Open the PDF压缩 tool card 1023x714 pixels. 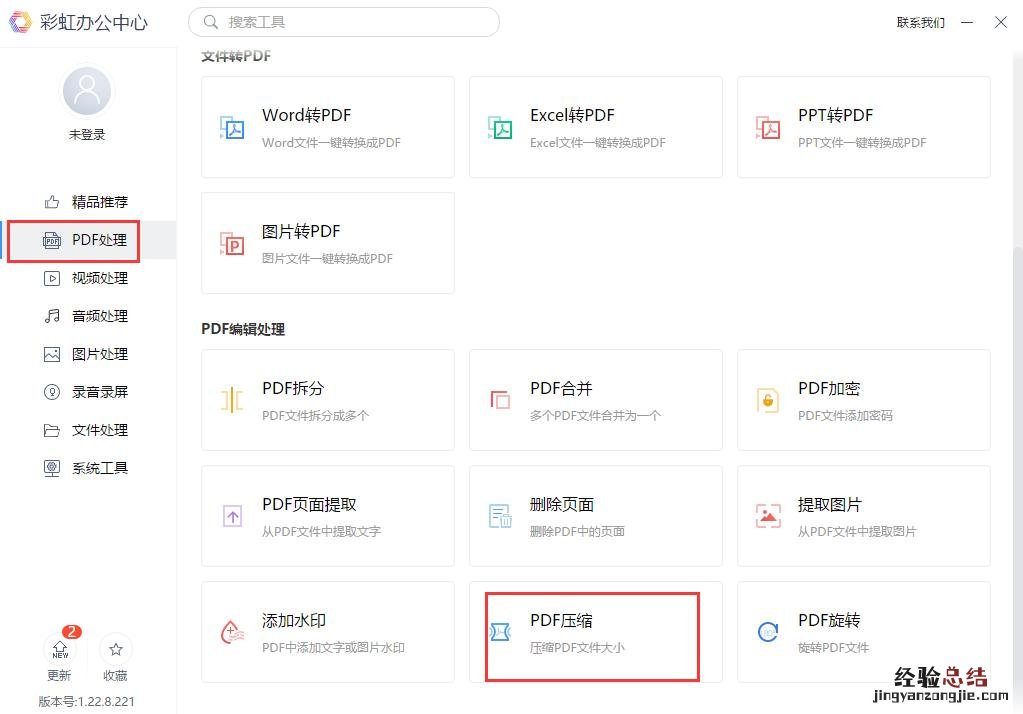tap(592, 632)
